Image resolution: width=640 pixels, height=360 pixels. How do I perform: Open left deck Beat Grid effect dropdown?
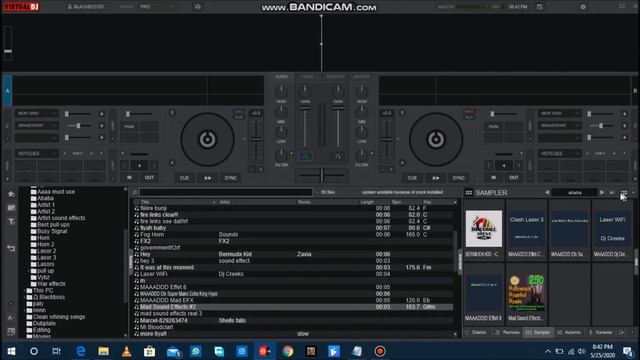pyautogui.click(x=36, y=113)
